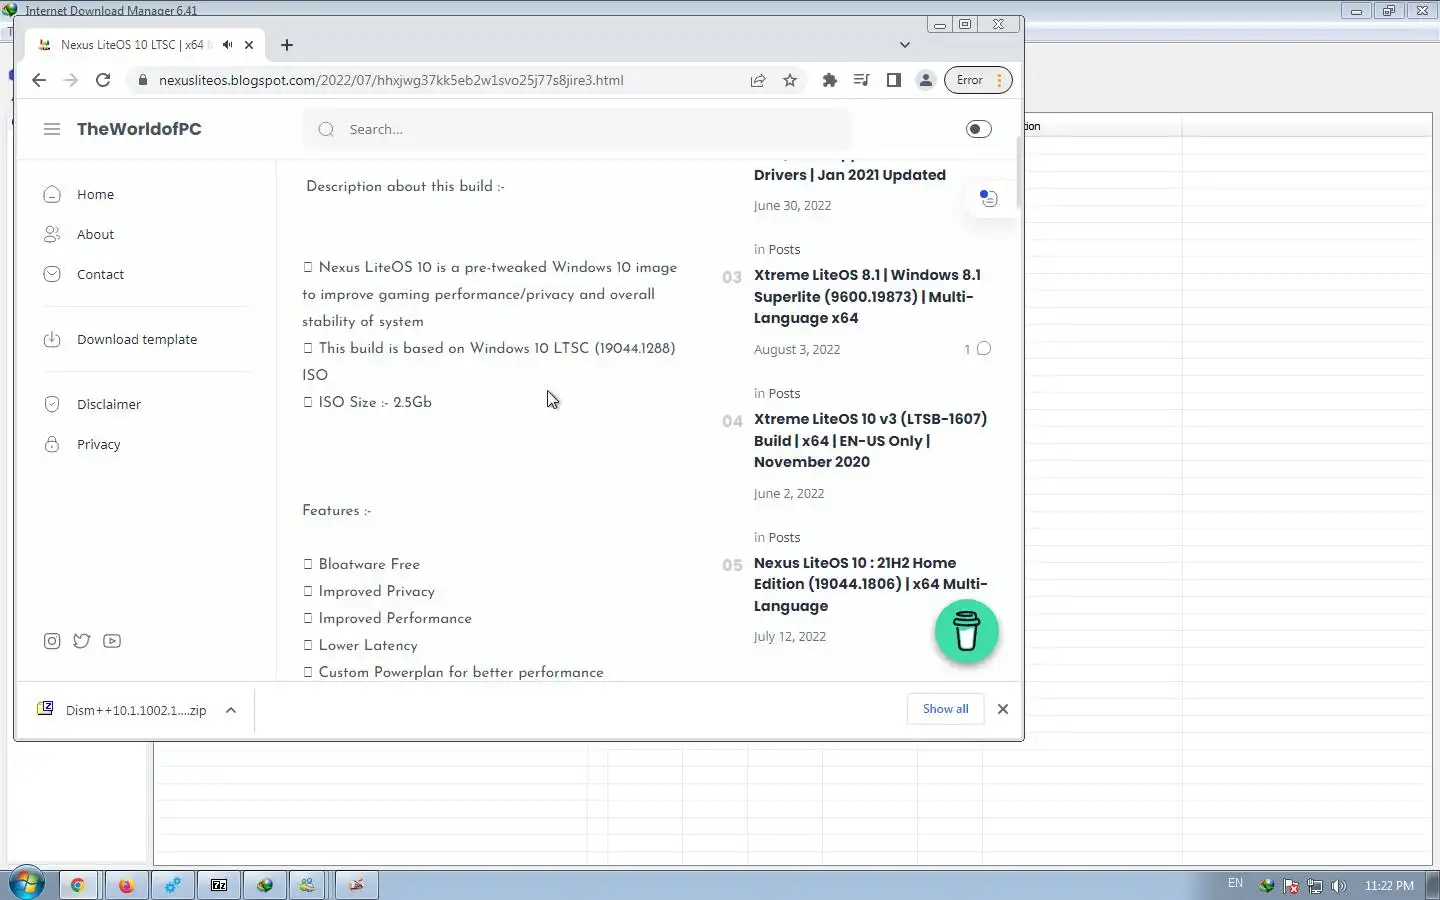Click Show all downloads button
The image size is (1440, 900).
(x=945, y=709)
